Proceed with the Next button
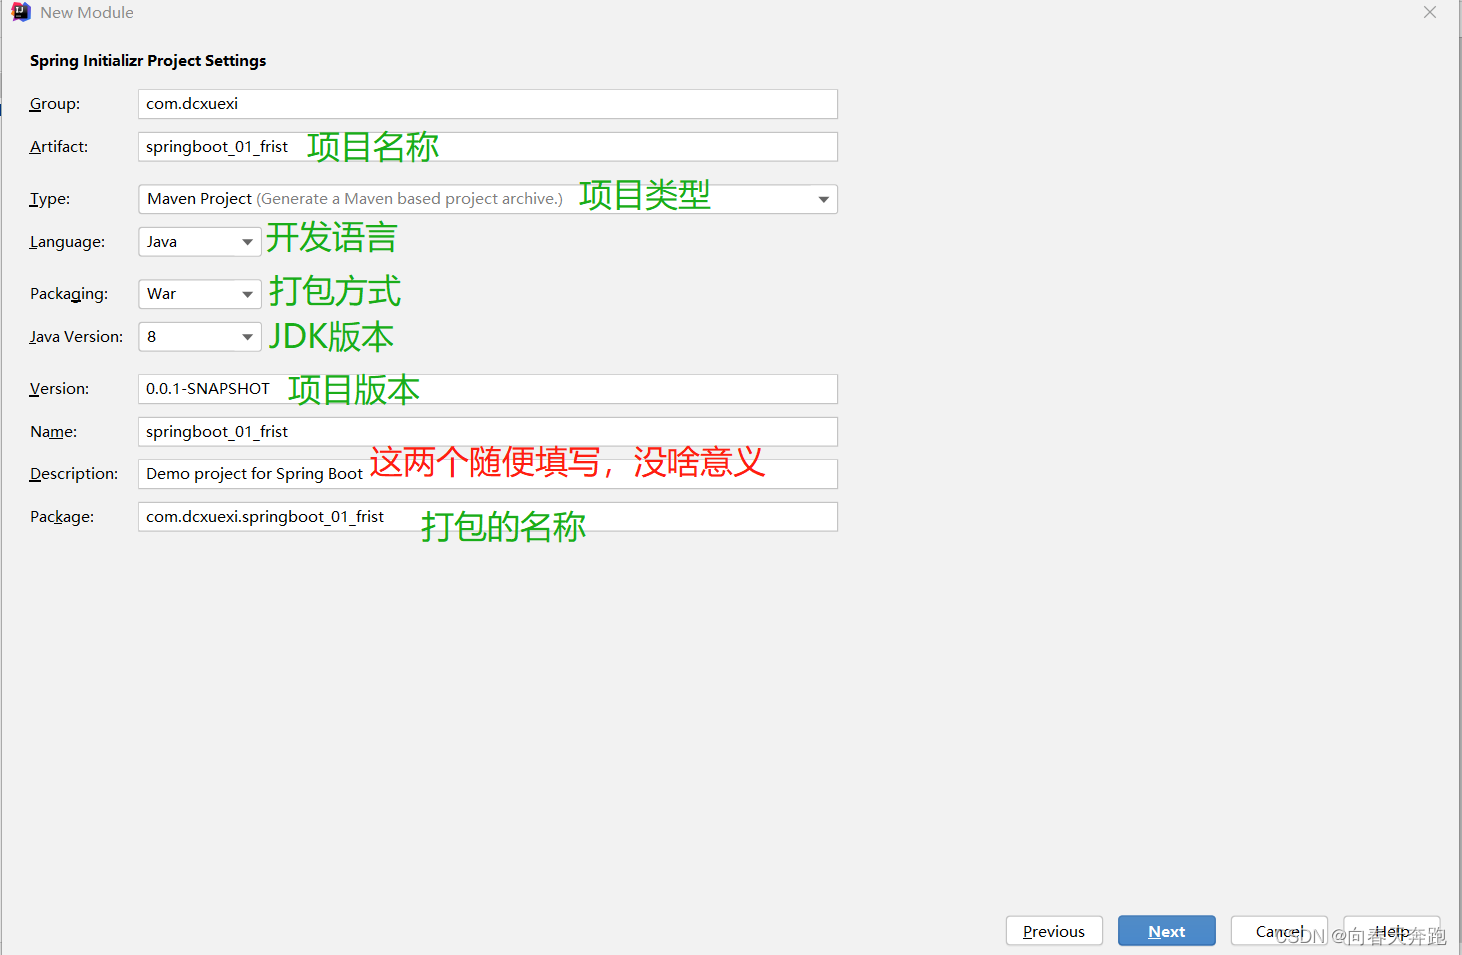Image resolution: width=1462 pixels, height=955 pixels. pos(1167,931)
